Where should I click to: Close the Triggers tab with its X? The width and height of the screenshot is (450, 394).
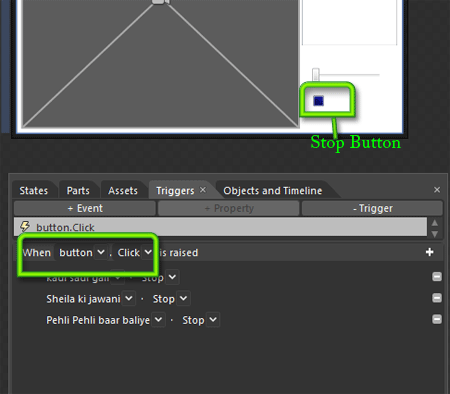pyautogui.click(x=203, y=190)
